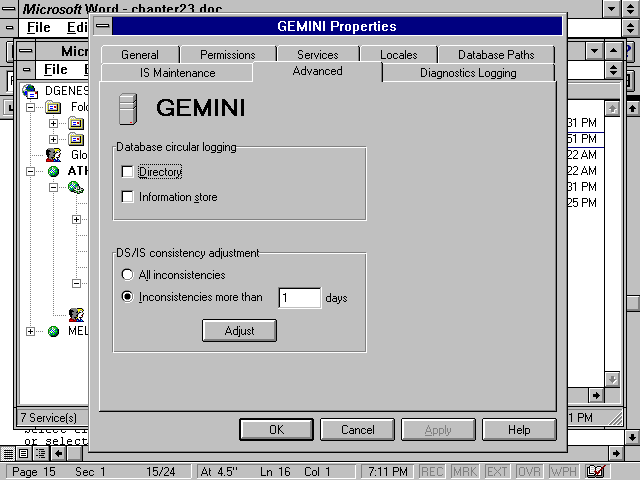Toggle MRK revision marking indicator
This screenshot has width=640, height=480.
464,472
